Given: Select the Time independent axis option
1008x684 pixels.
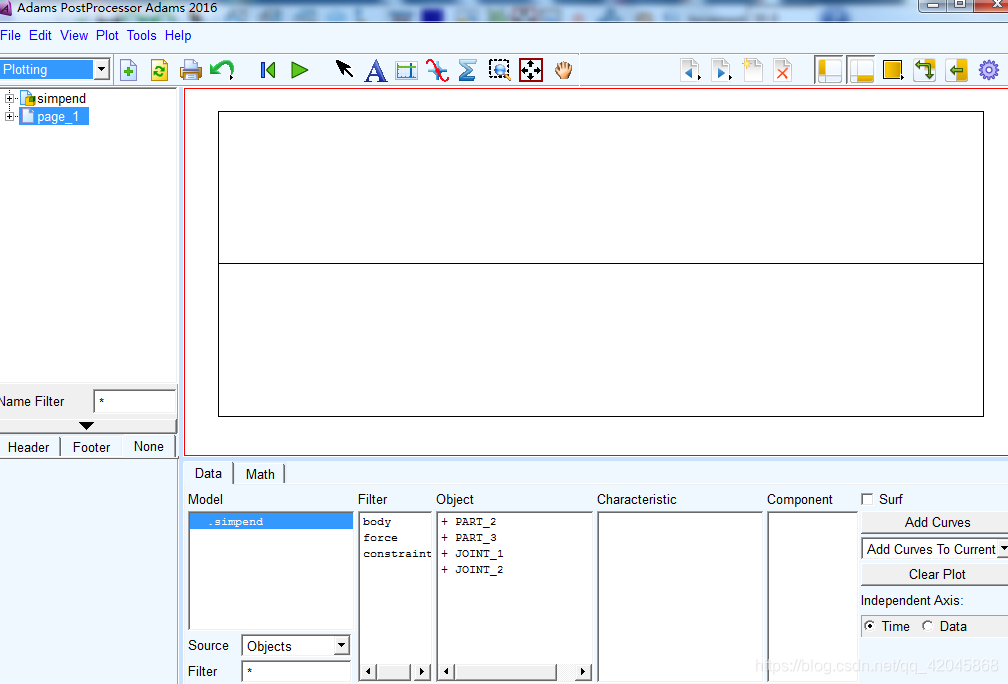Looking at the screenshot, I should [x=869, y=626].
